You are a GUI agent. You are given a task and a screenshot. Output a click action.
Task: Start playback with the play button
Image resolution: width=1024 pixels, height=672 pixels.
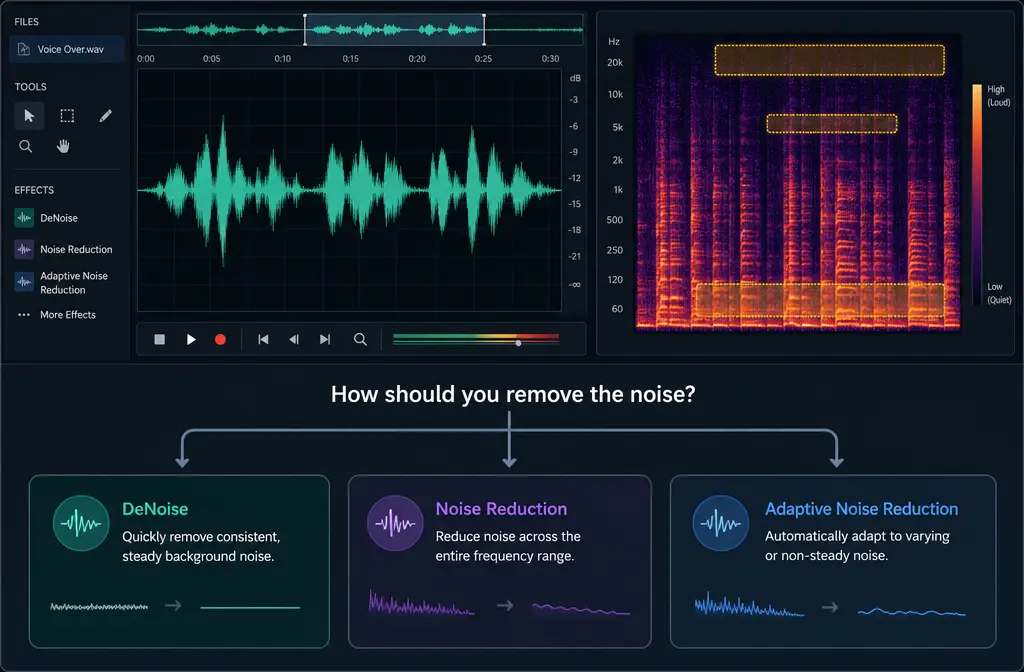pyautogui.click(x=191, y=340)
